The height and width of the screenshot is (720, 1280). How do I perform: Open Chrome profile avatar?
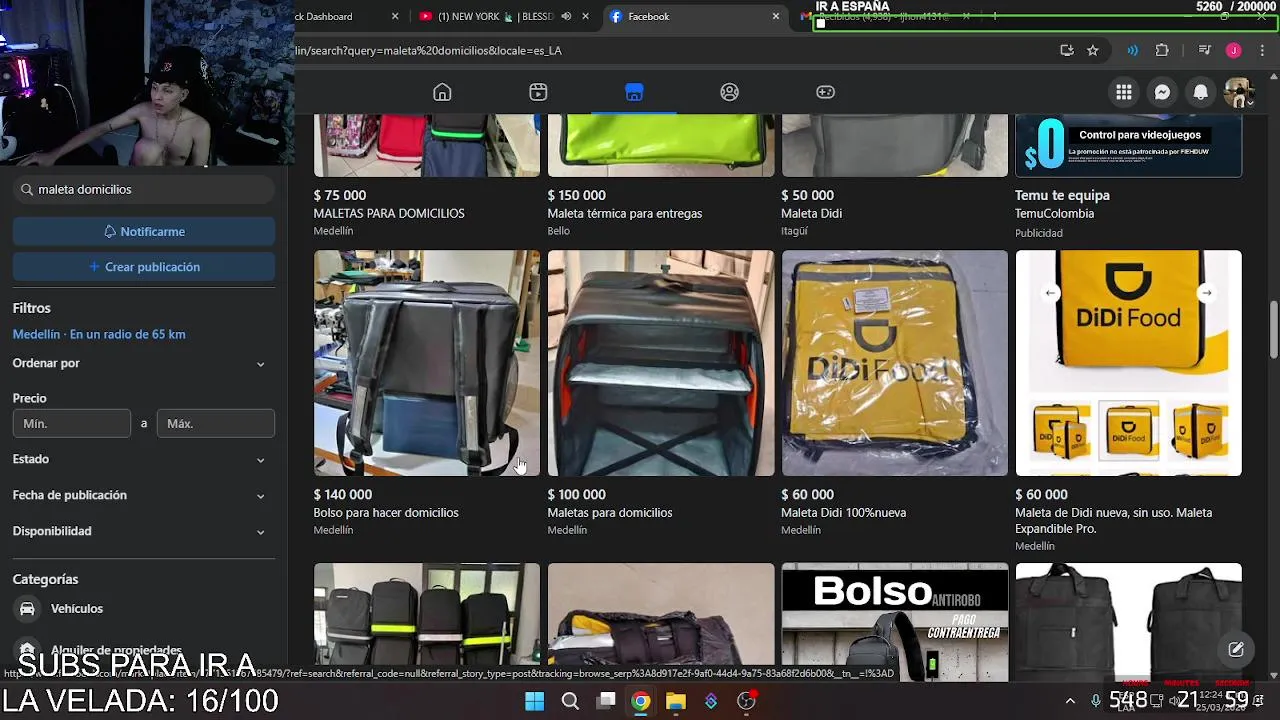pyautogui.click(x=1233, y=50)
